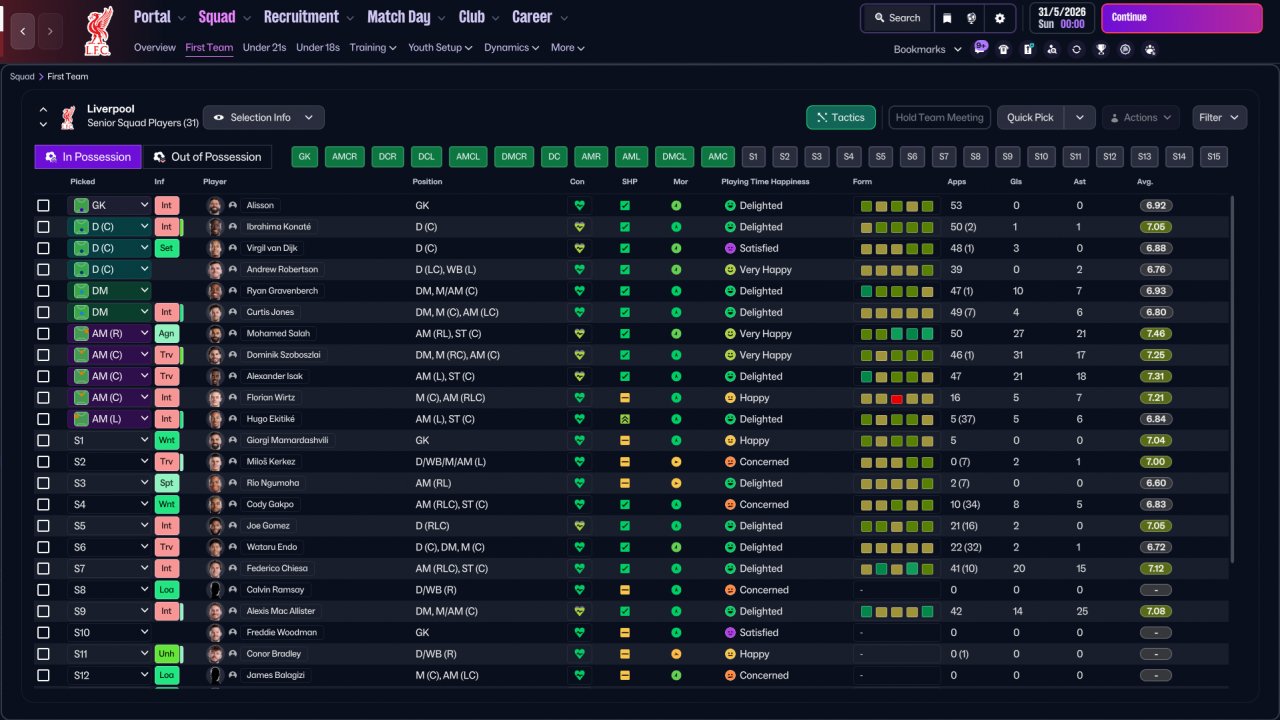Click the Spt badge for Rio Ngumoha

[x=166, y=483]
